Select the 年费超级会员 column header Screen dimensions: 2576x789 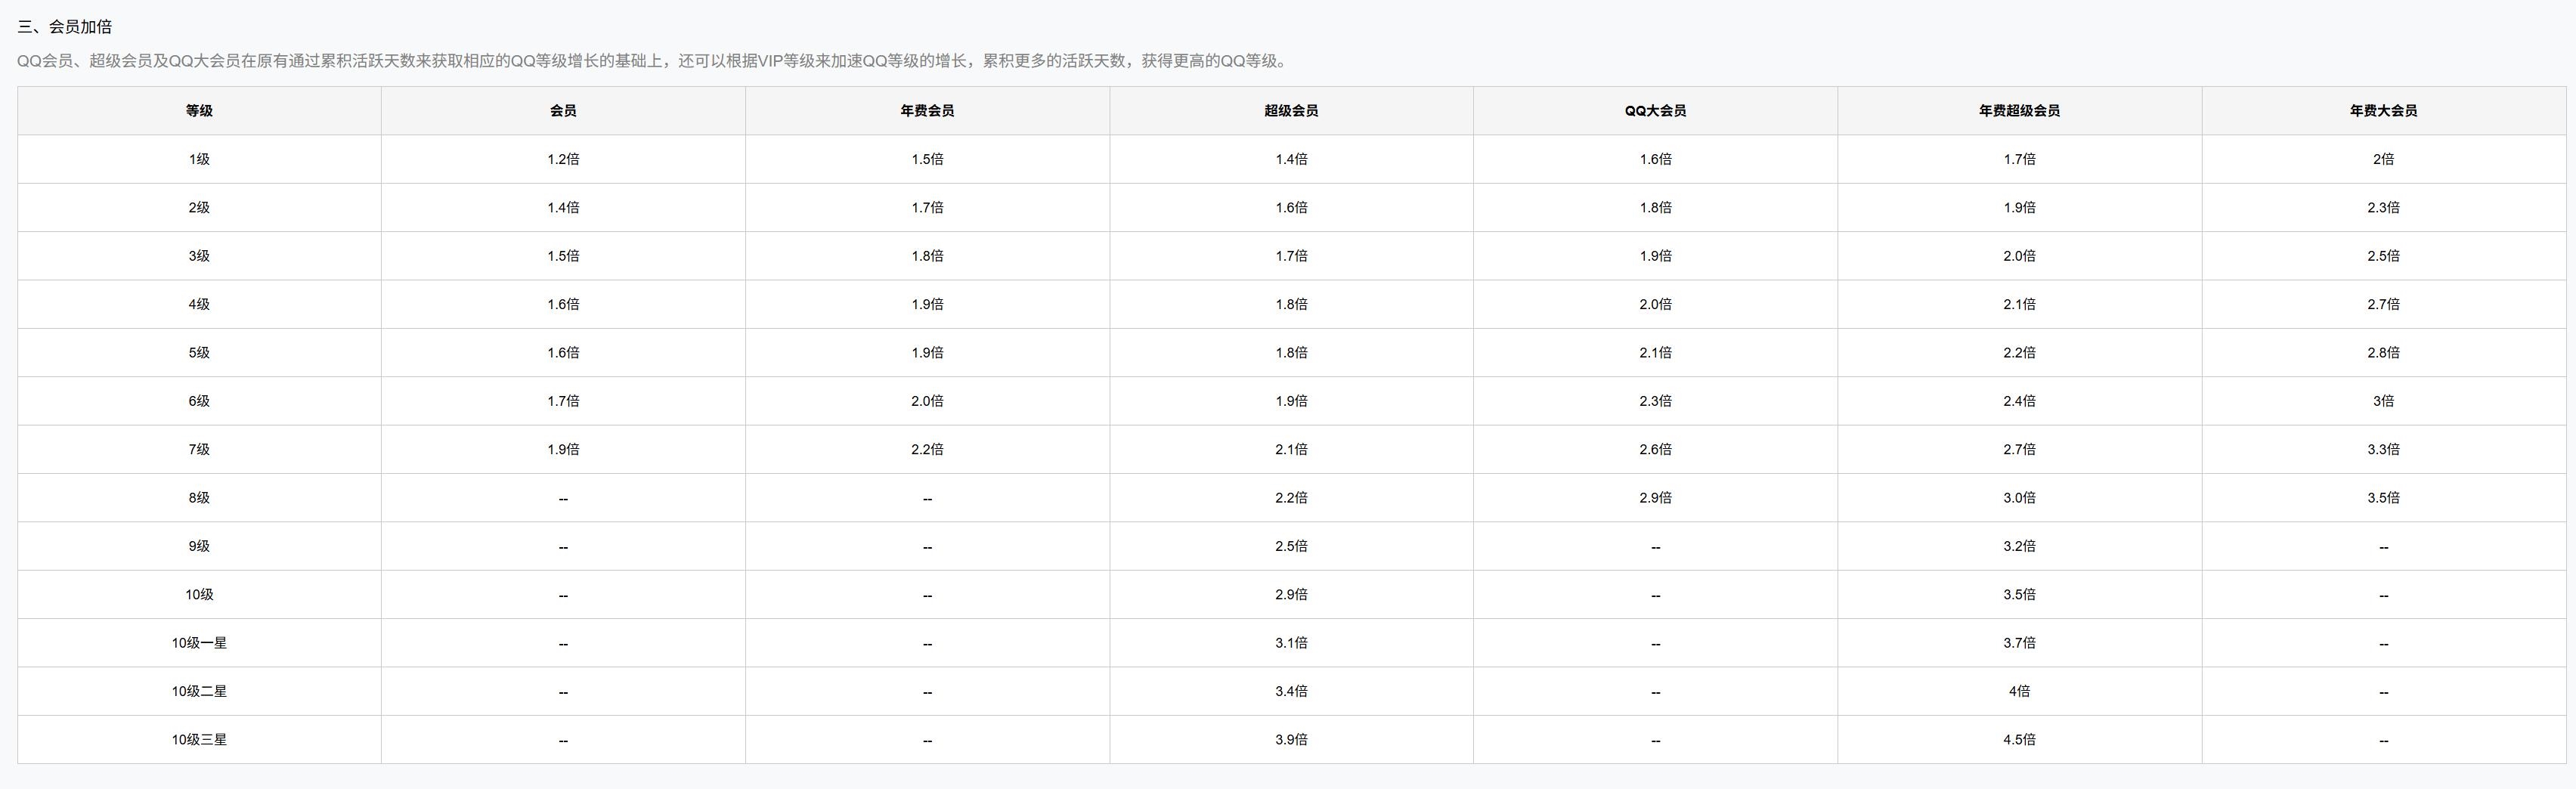point(2019,111)
